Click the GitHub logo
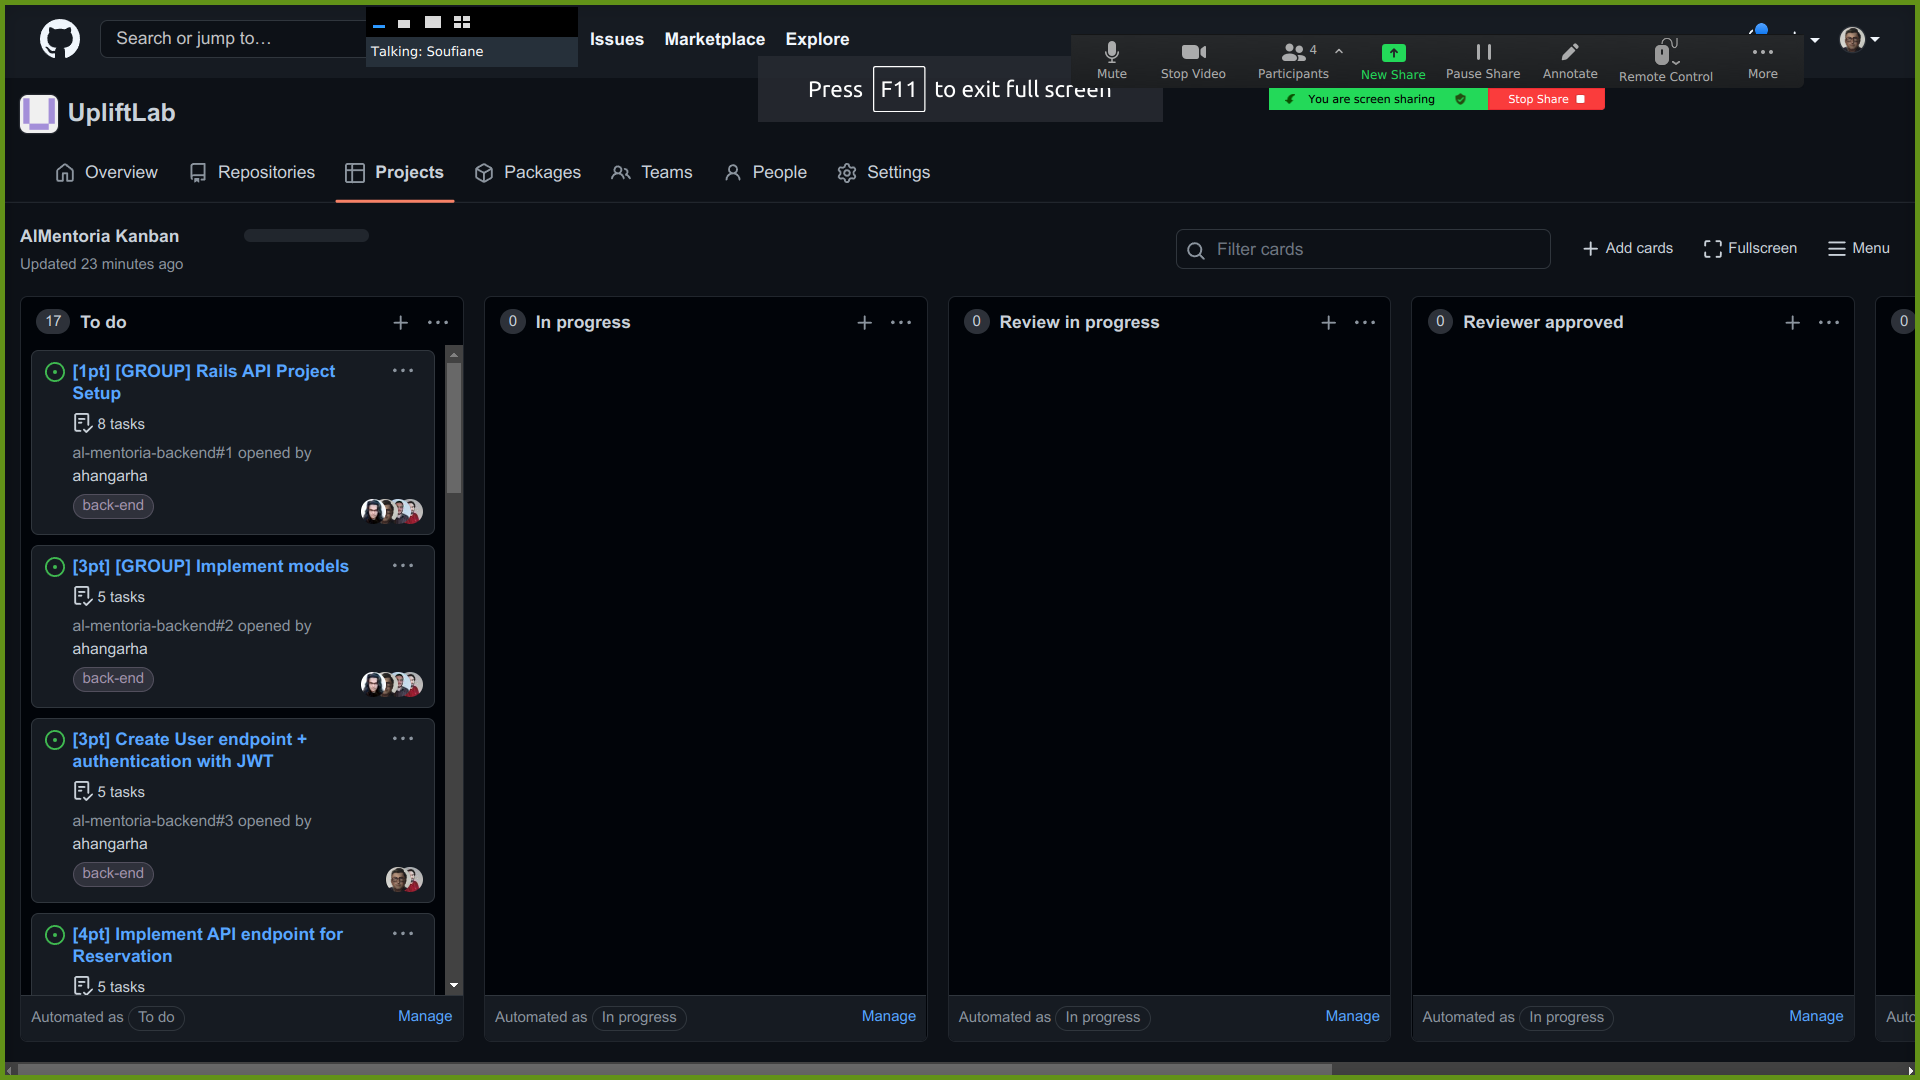Viewport: 1920px width, 1080px height. pos(59,39)
